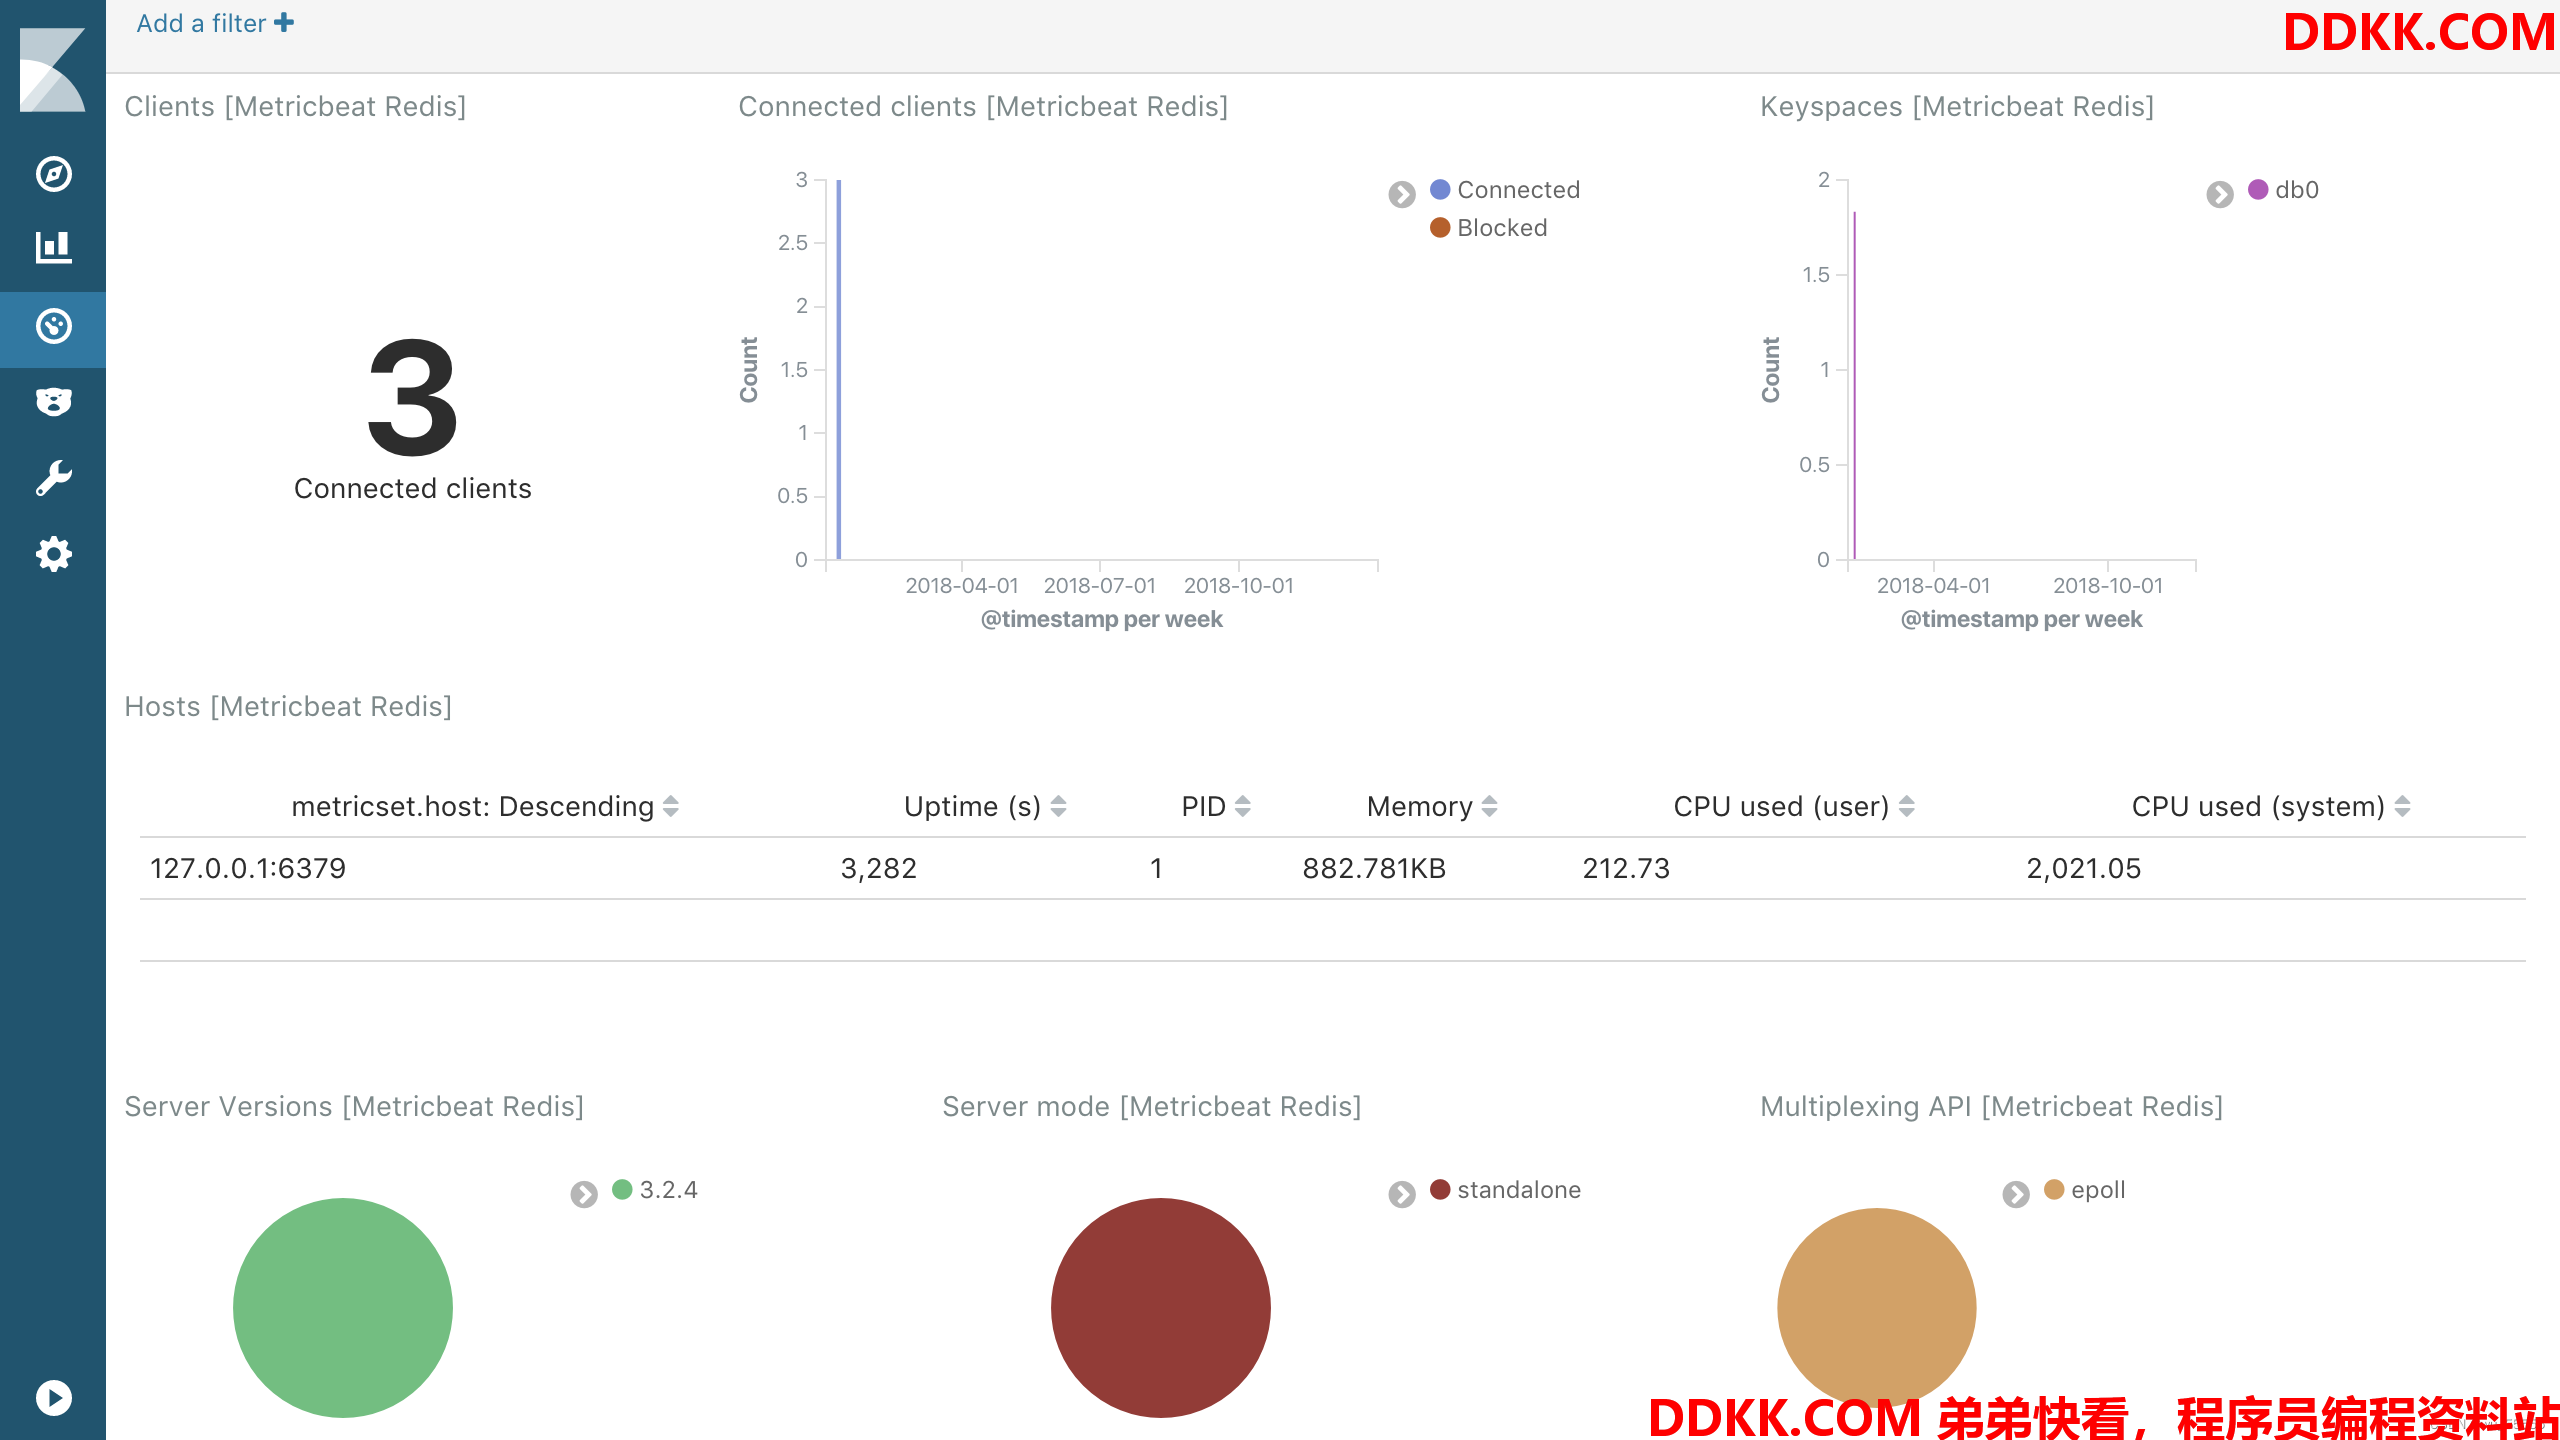The width and height of the screenshot is (2560, 1440).
Task: Click Multiplexing API [Metricbeat Redis] title
Action: pyautogui.click(x=1992, y=1106)
